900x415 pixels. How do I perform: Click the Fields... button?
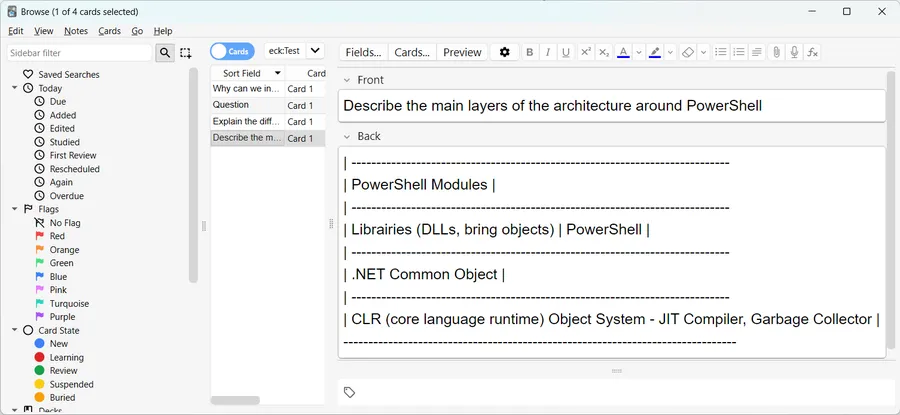coord(364,52)
